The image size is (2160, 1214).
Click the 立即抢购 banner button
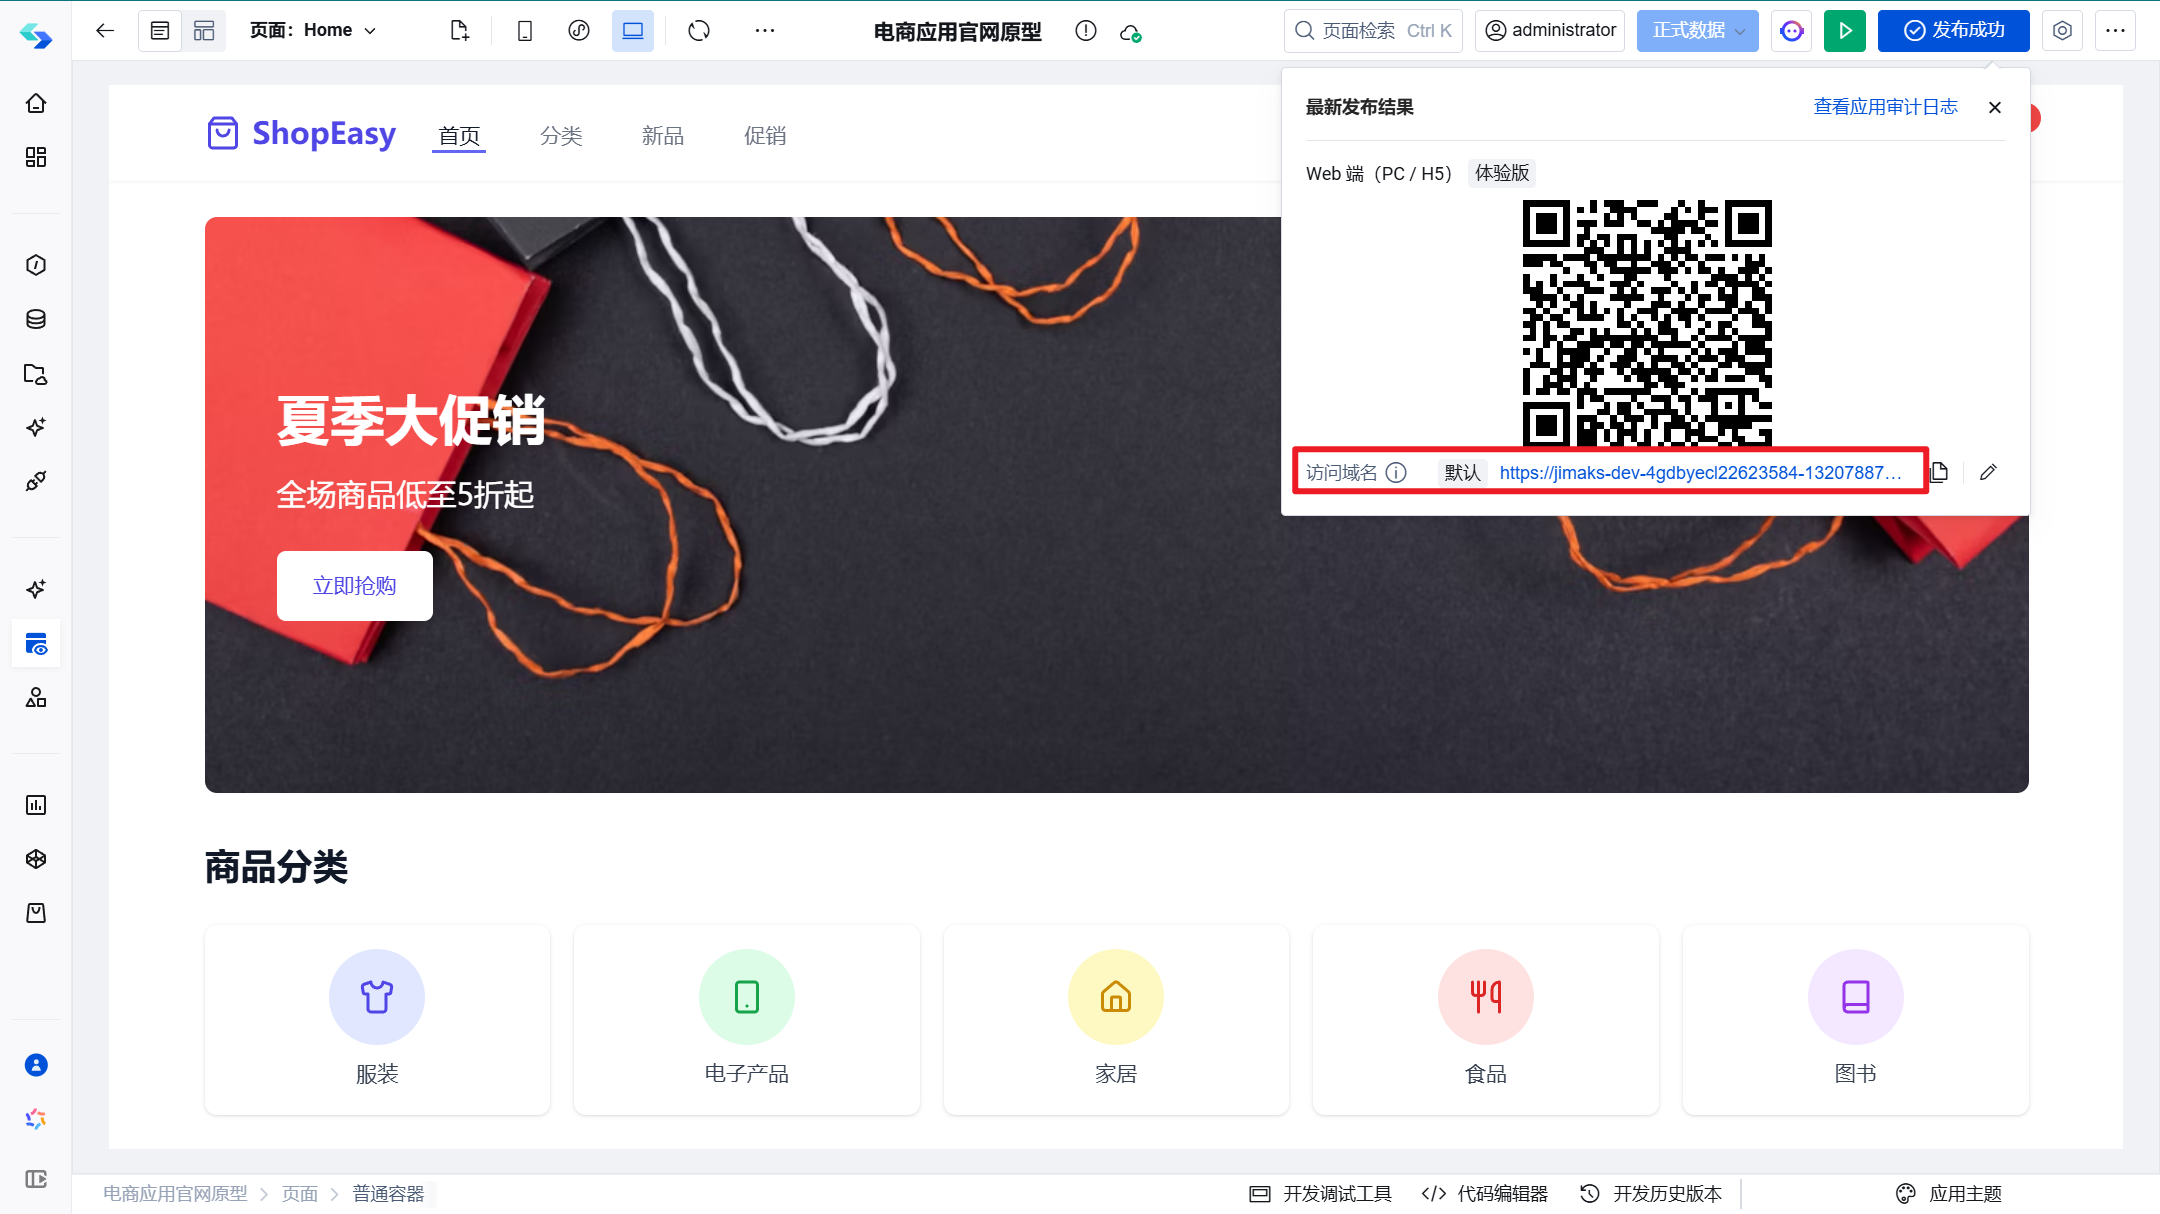click(x=354, y=586)
